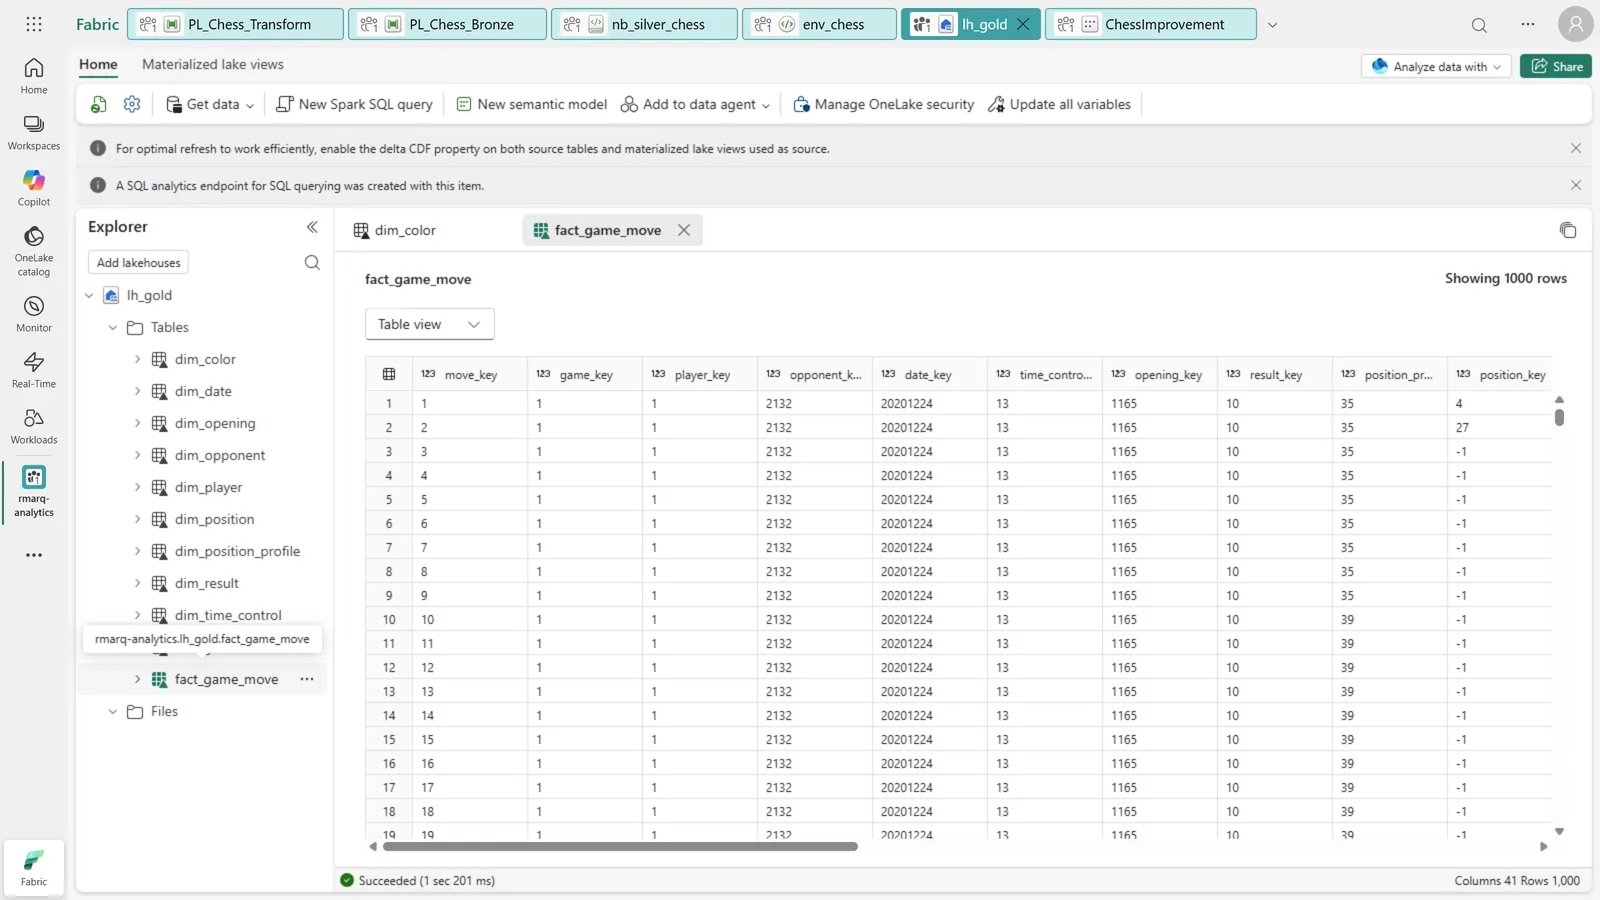Switch to PL_Chess_Bronze tab
This screenshot has width=1600, height=900.
(x=448, y=24)
